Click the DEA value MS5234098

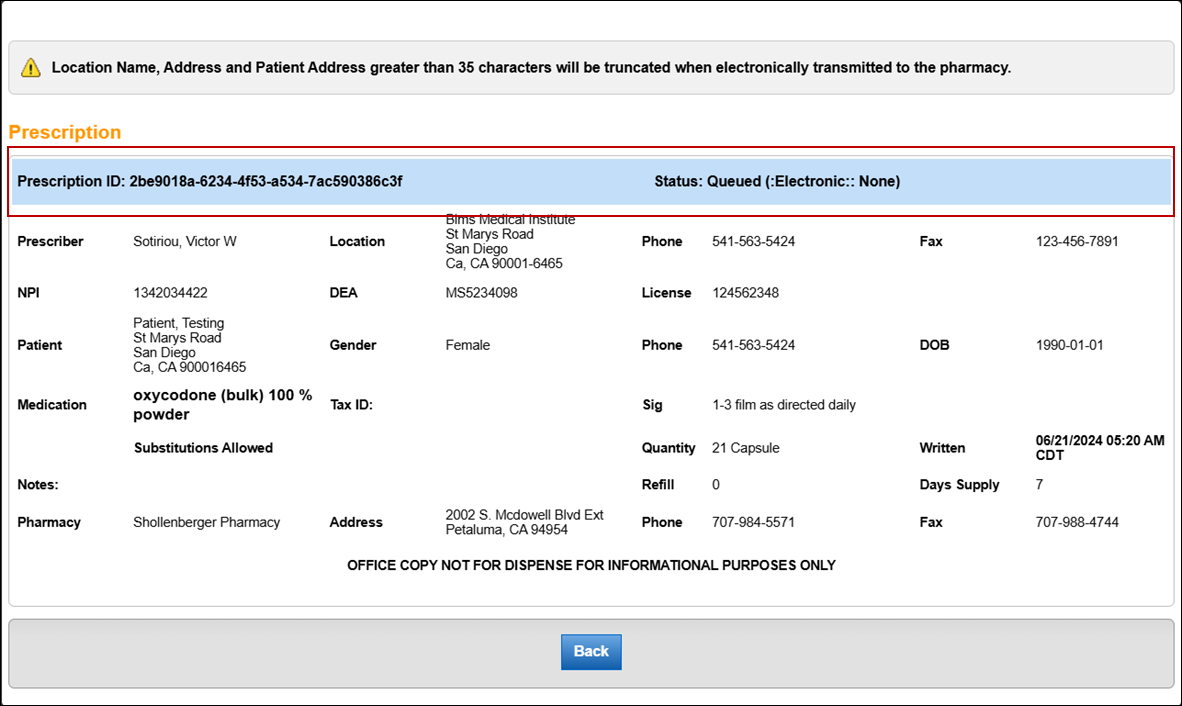pyautogui.click(x=482, y=293)
